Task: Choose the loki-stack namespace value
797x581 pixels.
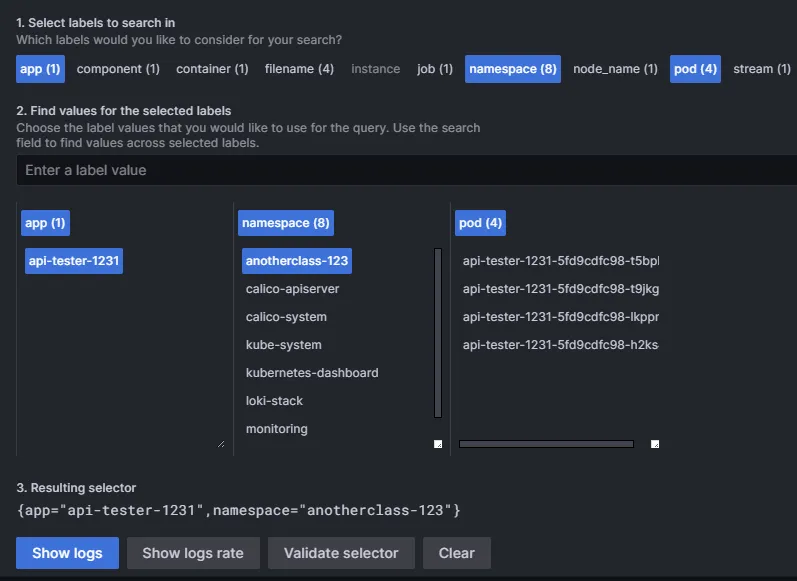Action: [275, 401]
